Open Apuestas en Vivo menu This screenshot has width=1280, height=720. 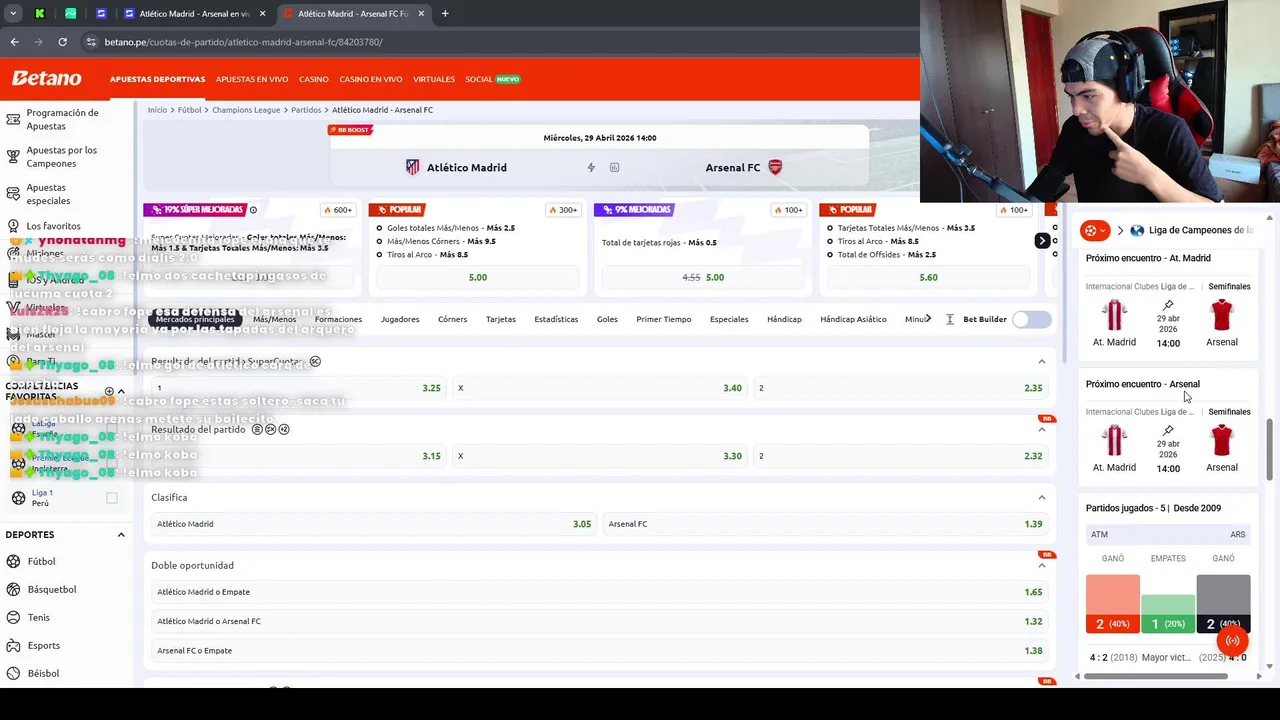252,79
